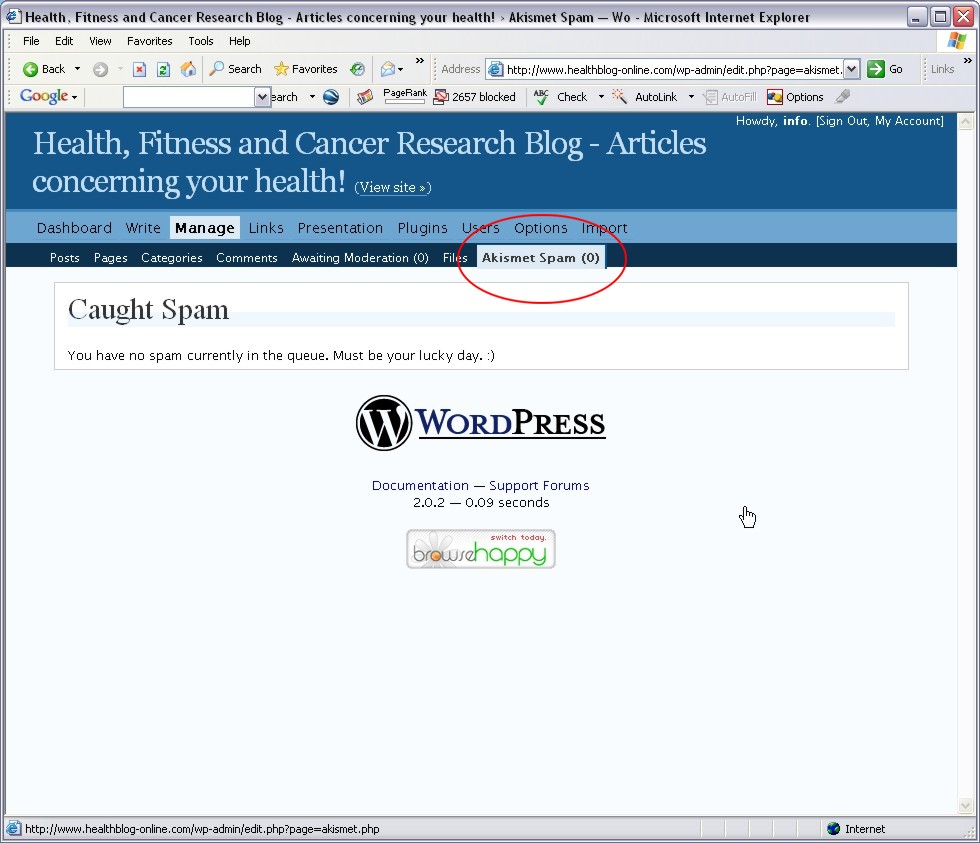Open Google toolbar Options
Viewport: 980px width, 843px height.
[795, 97]
